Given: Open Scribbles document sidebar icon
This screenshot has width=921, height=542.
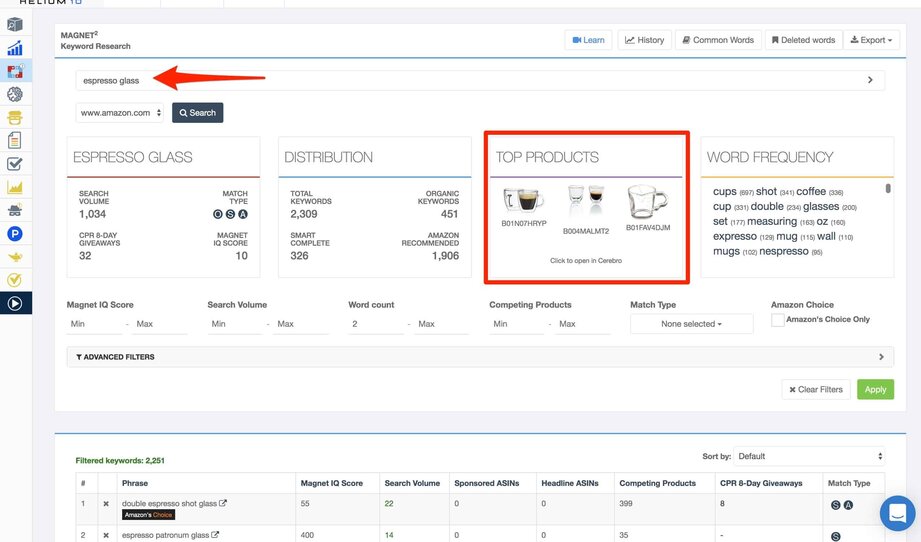Looking at the screenshot, I should click(15, 140).
